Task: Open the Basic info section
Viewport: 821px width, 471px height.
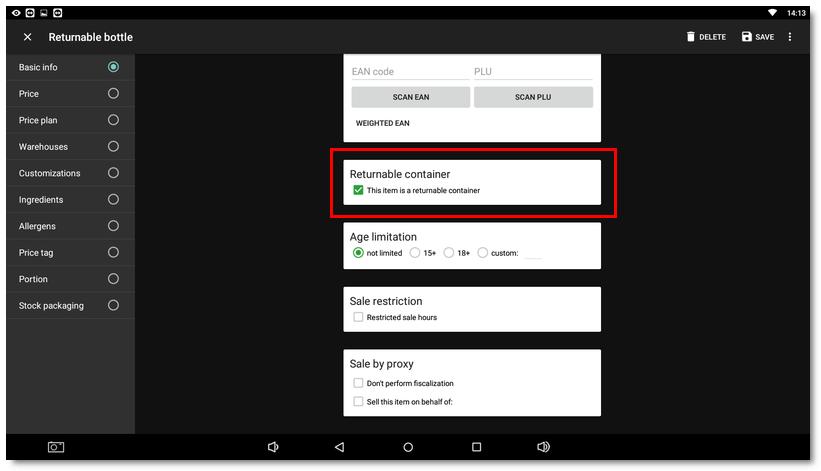Action: [70, 67]
